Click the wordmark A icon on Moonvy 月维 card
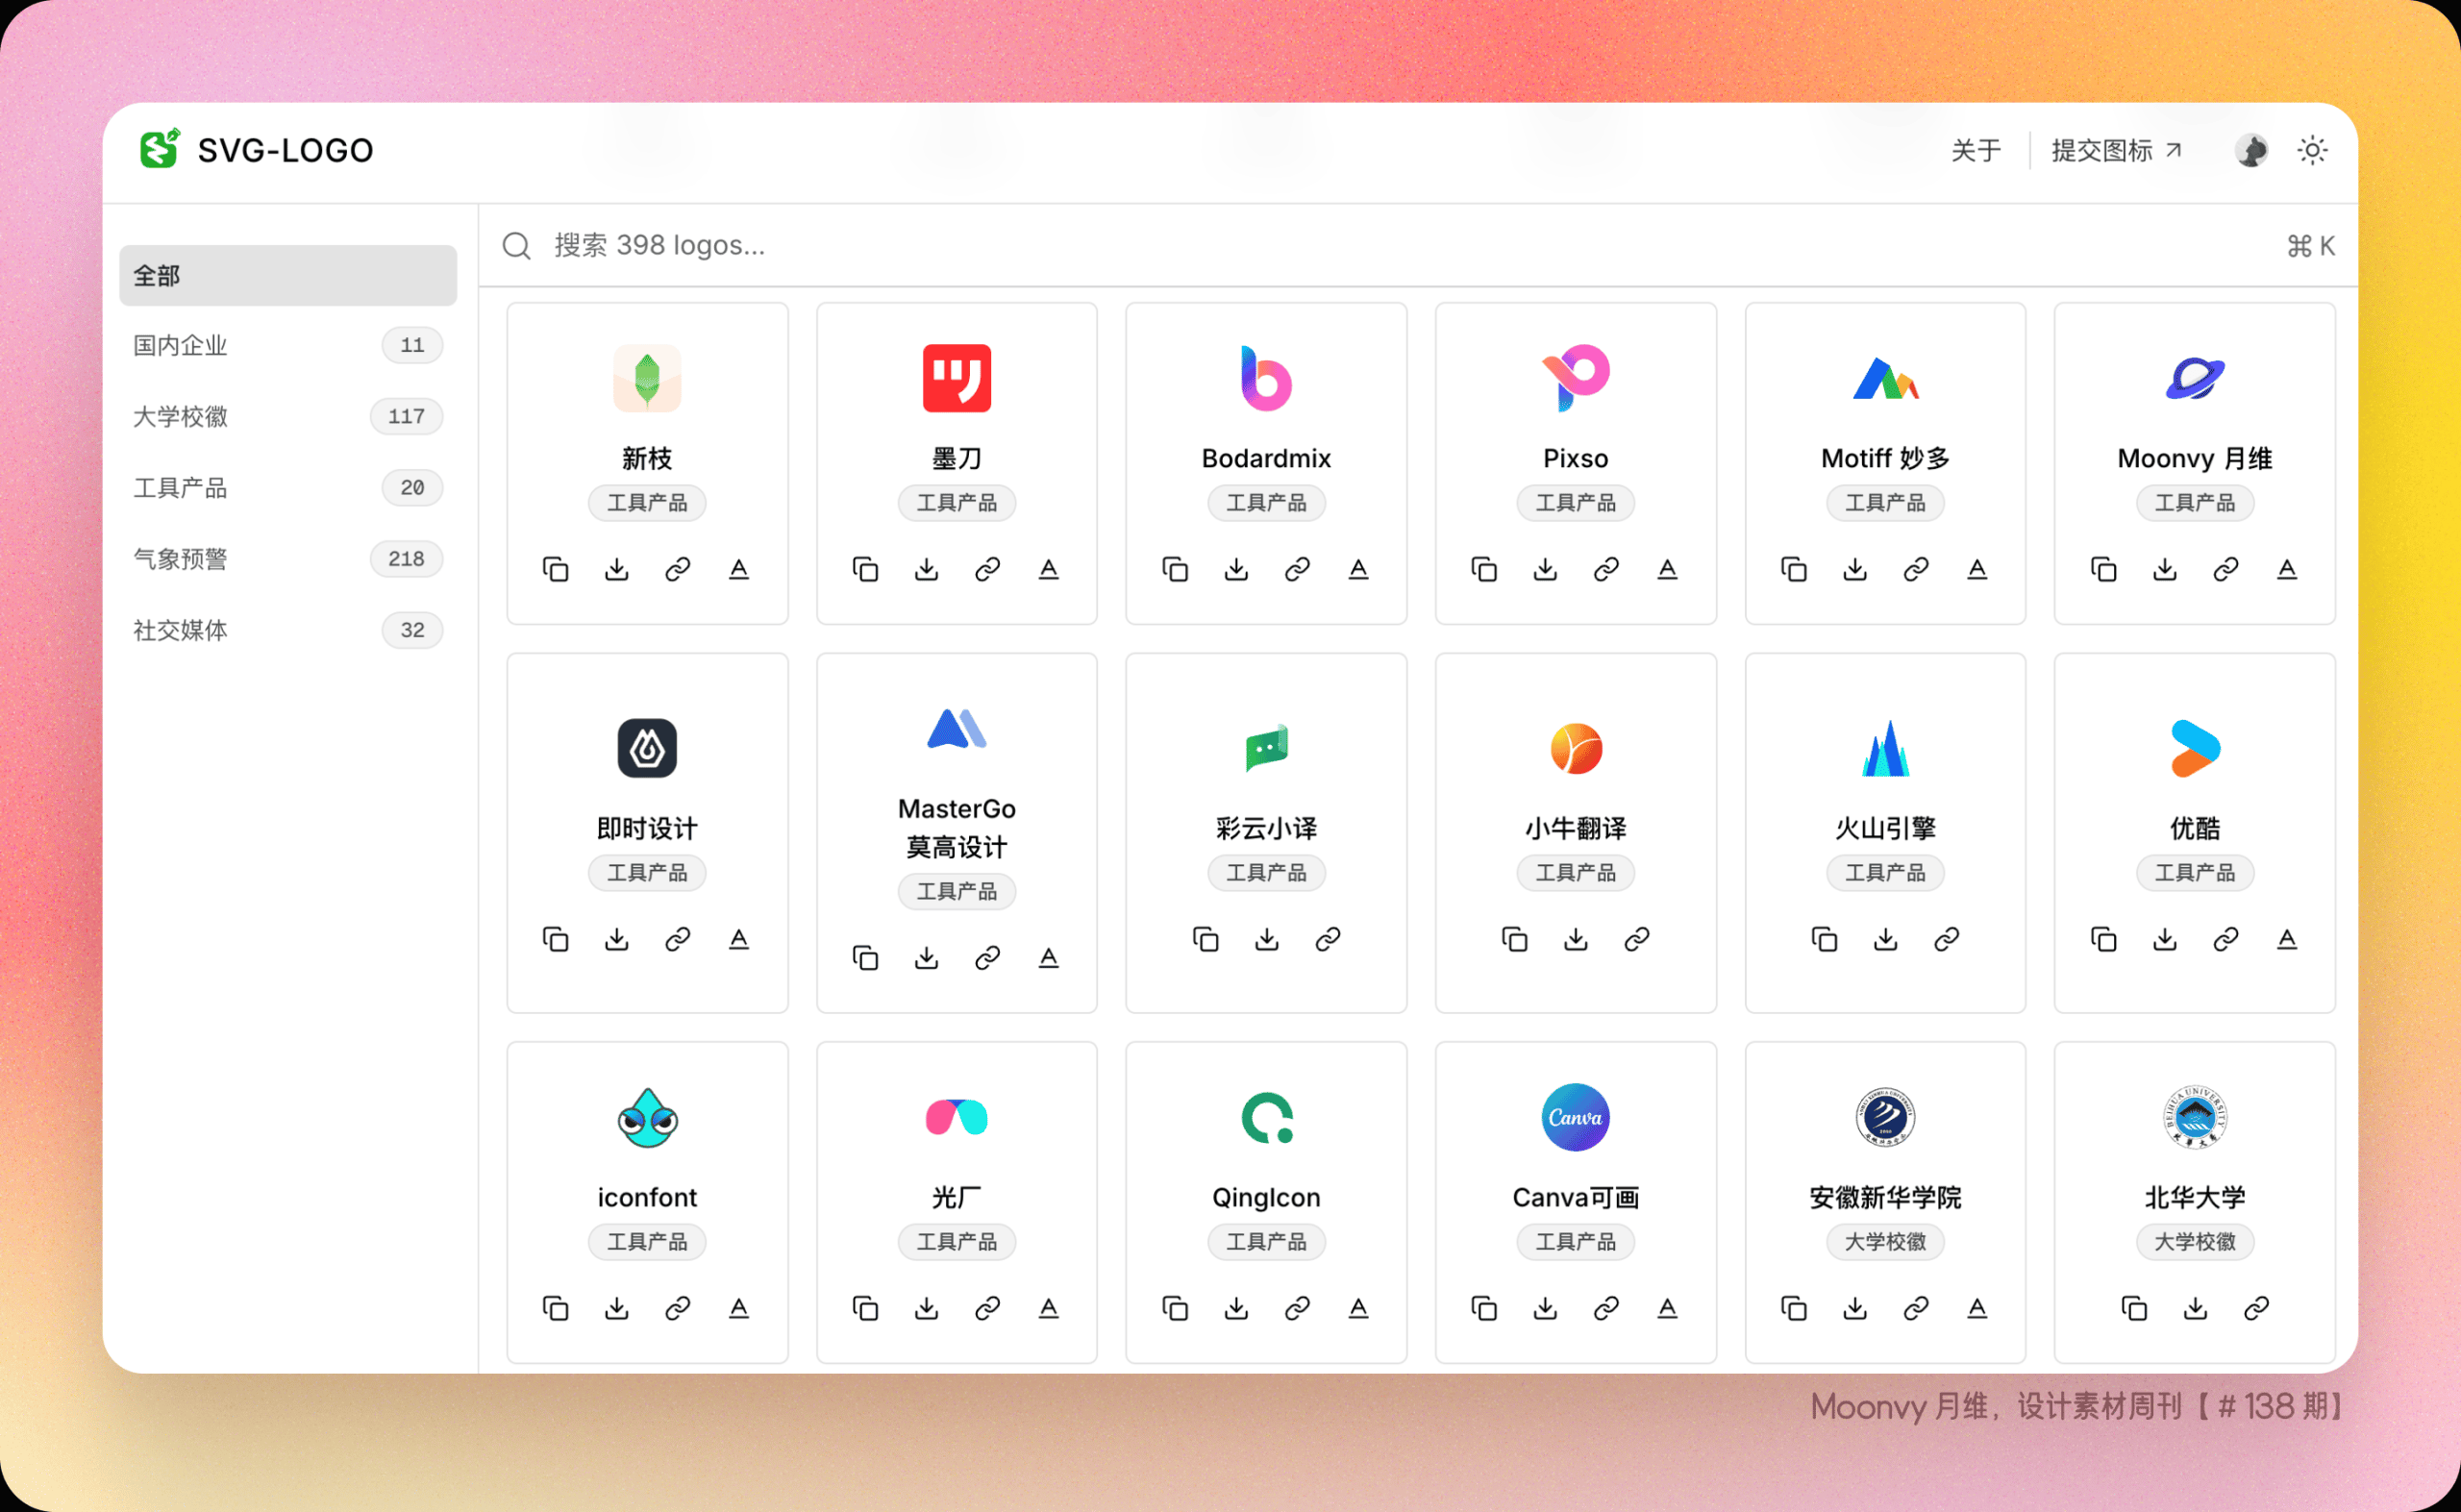Image resolution: width=2461 pixels, height=1512 pixels. 2288,569
